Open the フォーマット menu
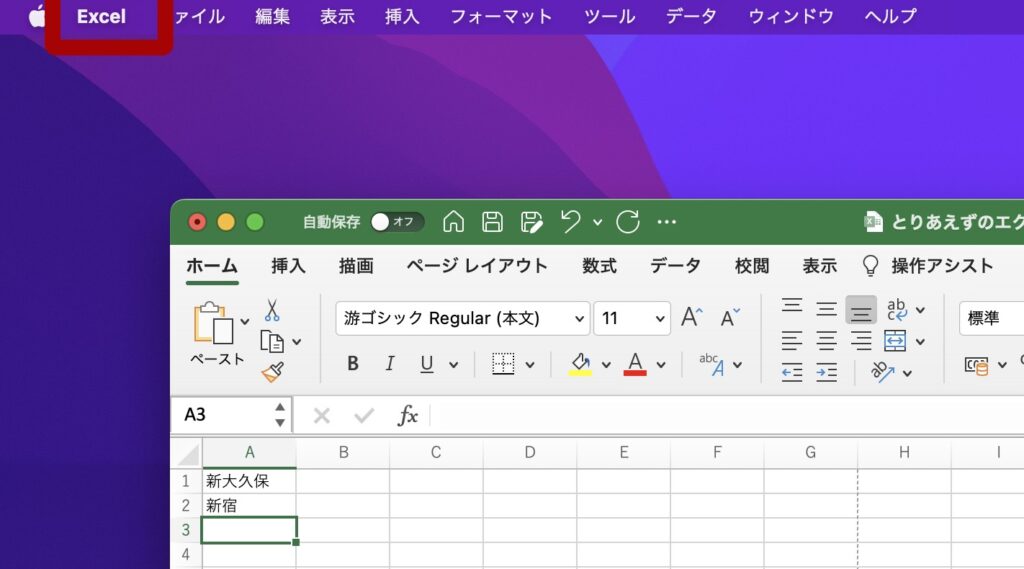 [502, 16]
